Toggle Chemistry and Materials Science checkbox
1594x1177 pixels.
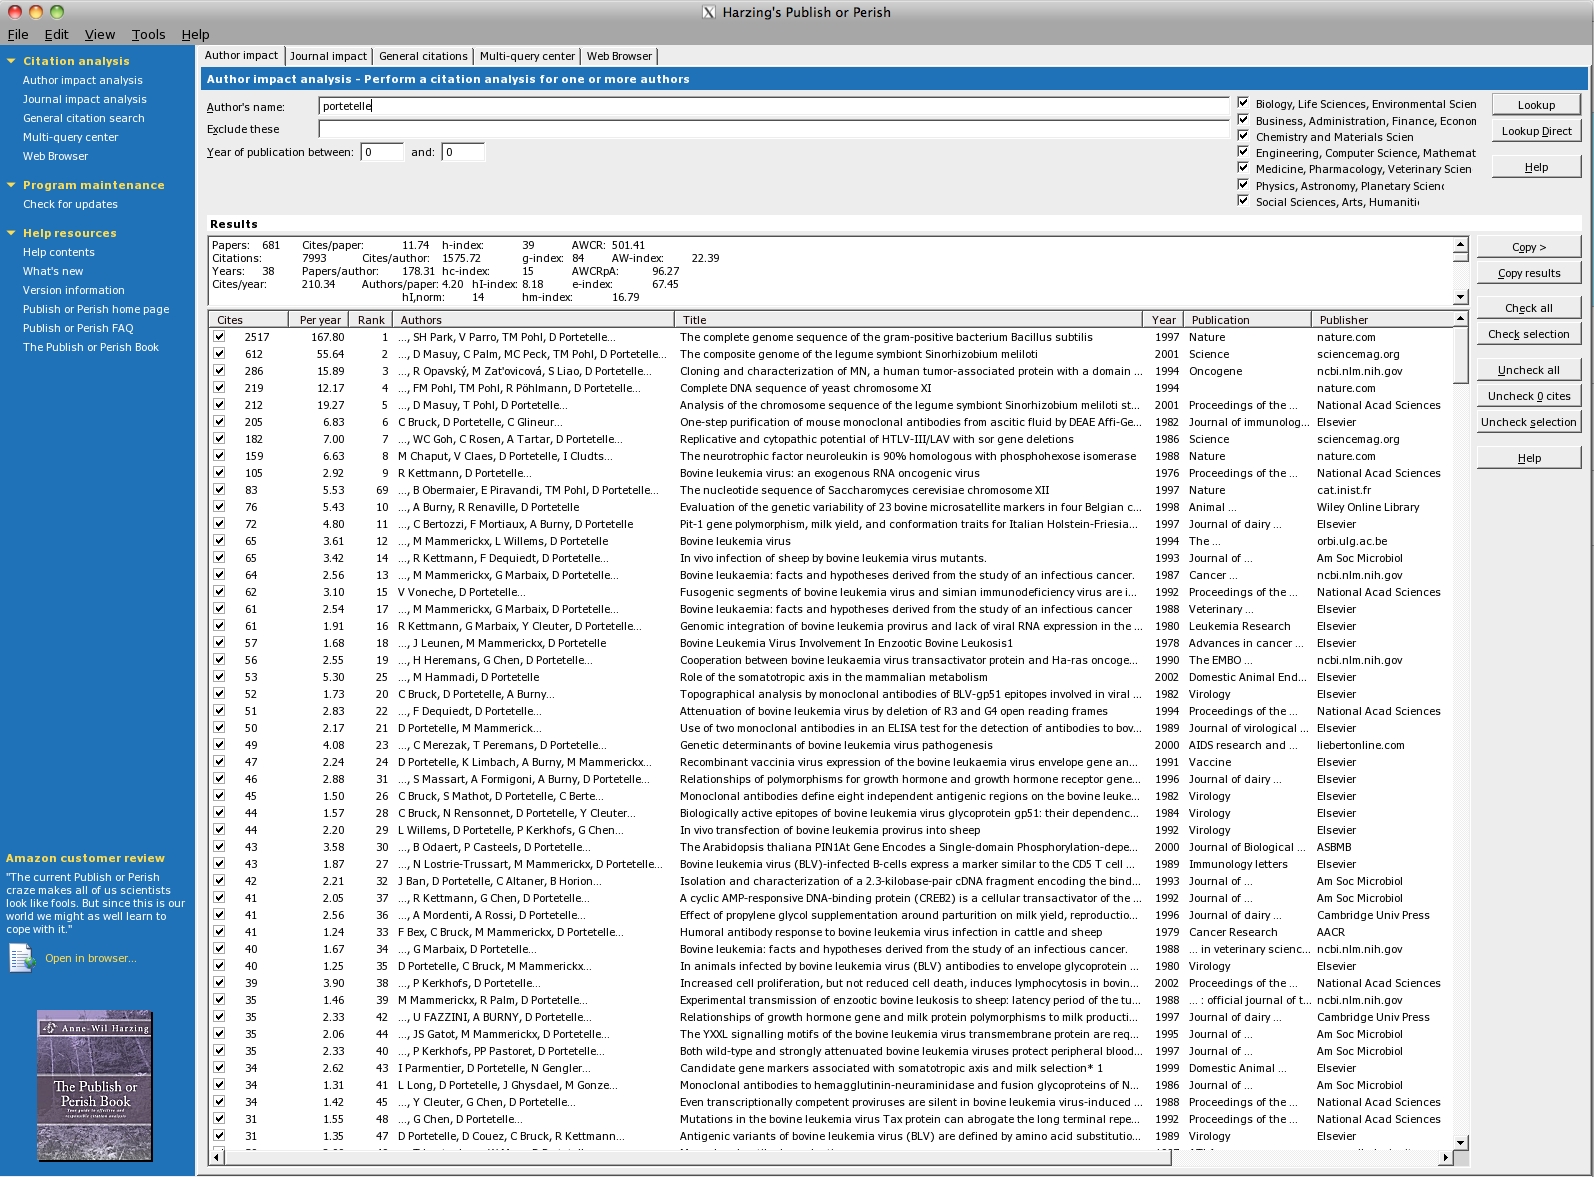point(1243,136)
